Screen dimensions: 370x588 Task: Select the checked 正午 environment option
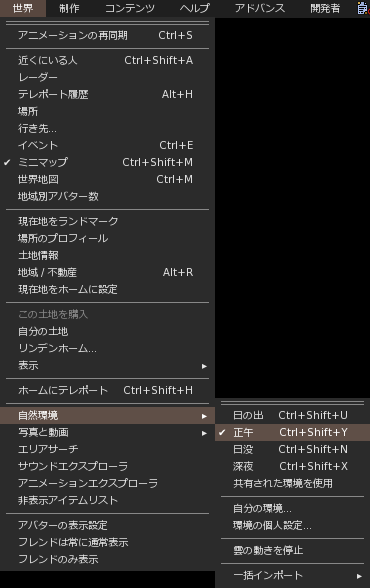click(292, 432)
